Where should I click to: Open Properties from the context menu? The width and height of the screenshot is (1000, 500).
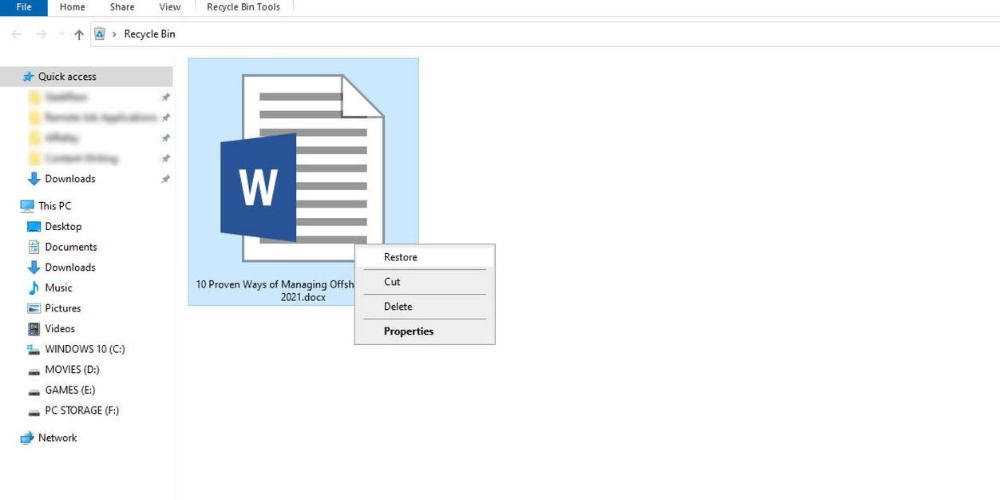[425, 331]
